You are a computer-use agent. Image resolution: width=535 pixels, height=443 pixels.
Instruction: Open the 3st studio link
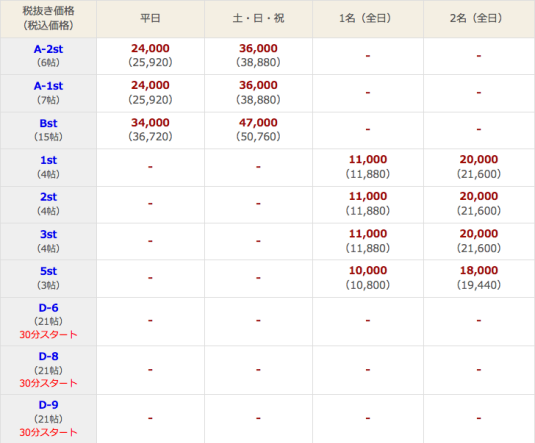coord(48,234)
